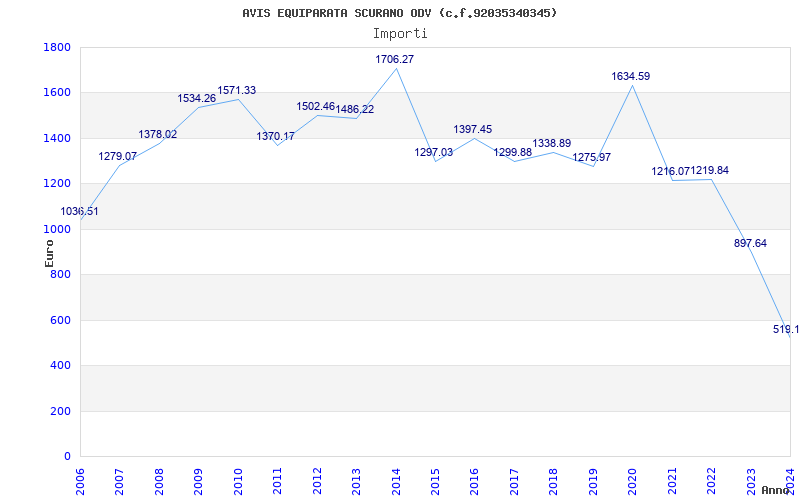Click the 2014 year label

tap(396, 481)
